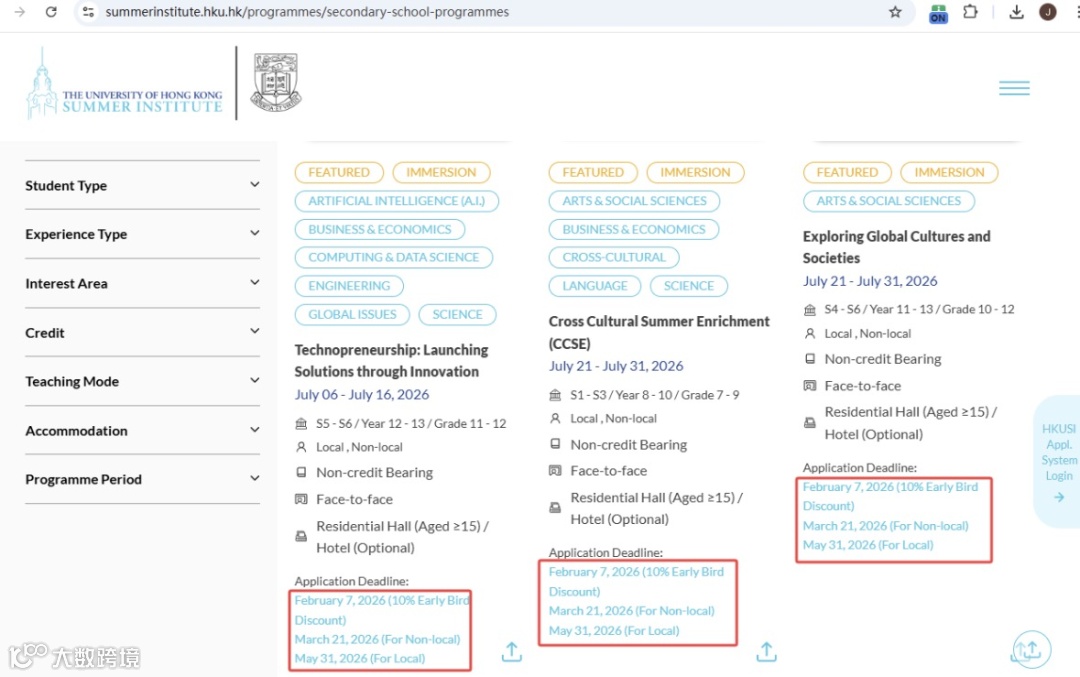The width and height of the screenshot is (1080, 677).
Task: Open the browser downloads icon
Action: pos(1016,12)
